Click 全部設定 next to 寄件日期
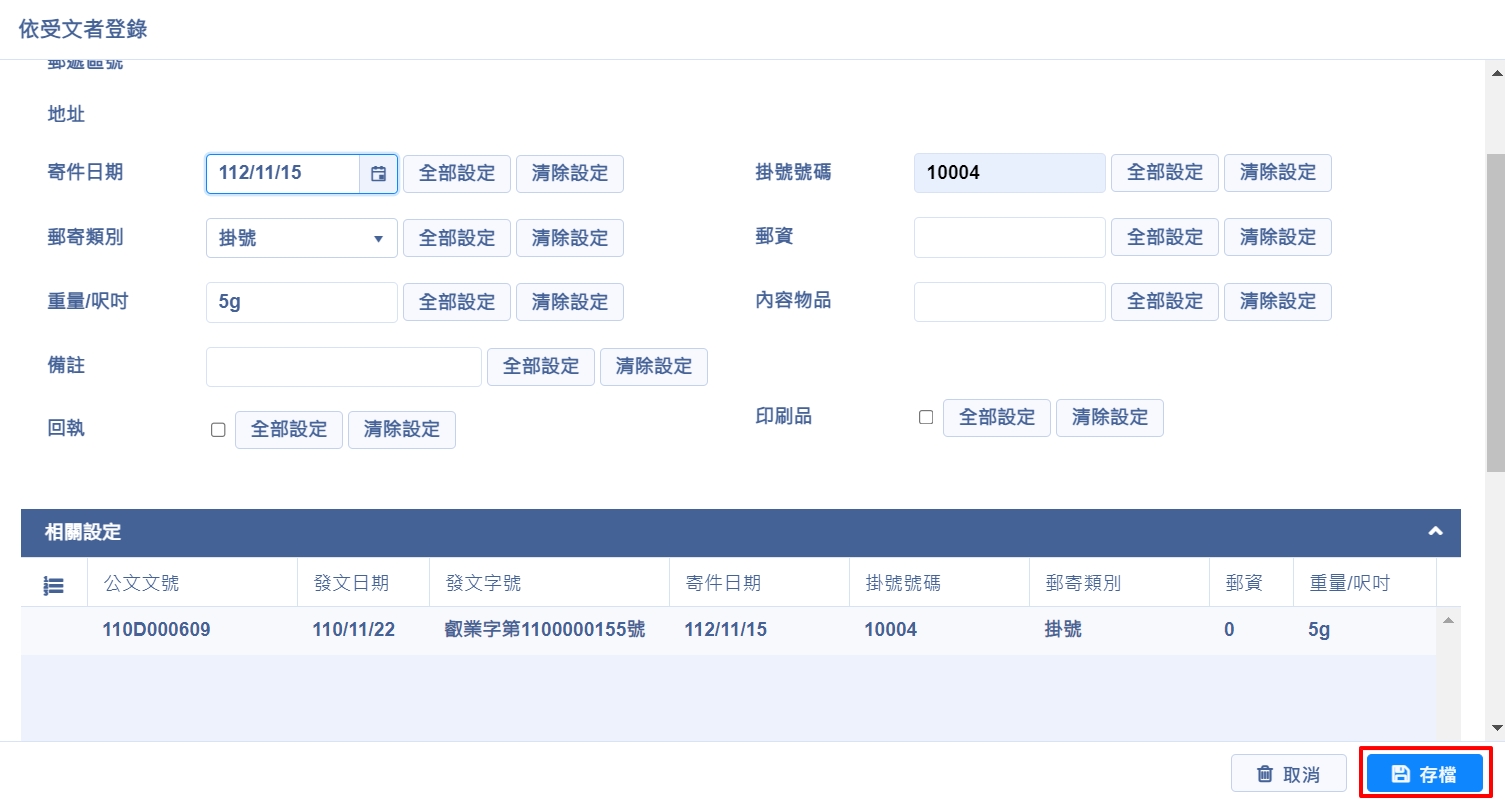1505x800 pixels. (457, 174)
